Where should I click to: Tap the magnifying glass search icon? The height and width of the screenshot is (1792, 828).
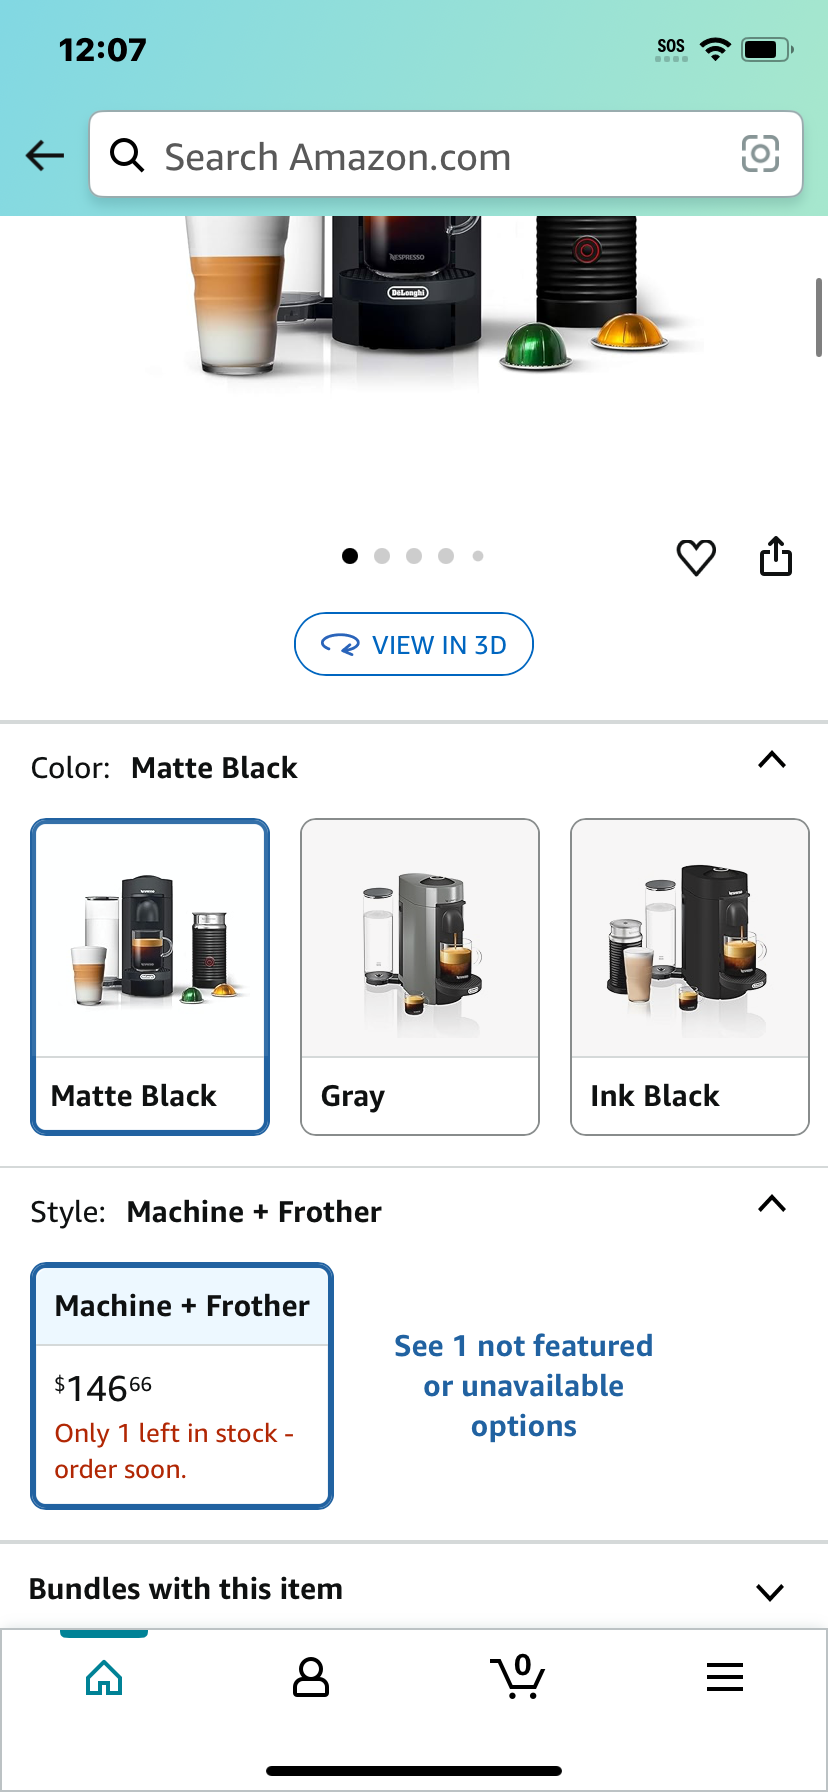pos(127,155)
